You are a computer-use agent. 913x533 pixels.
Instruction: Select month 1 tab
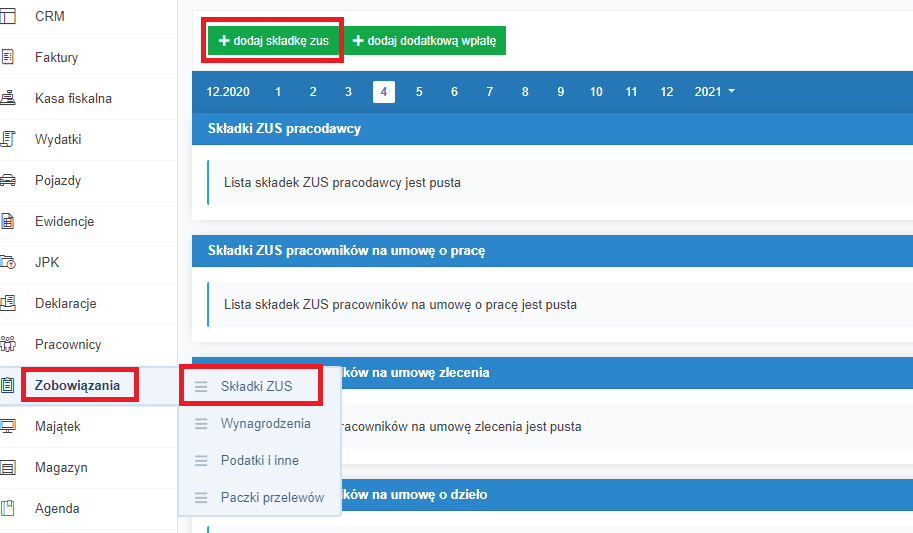(278, 92)
